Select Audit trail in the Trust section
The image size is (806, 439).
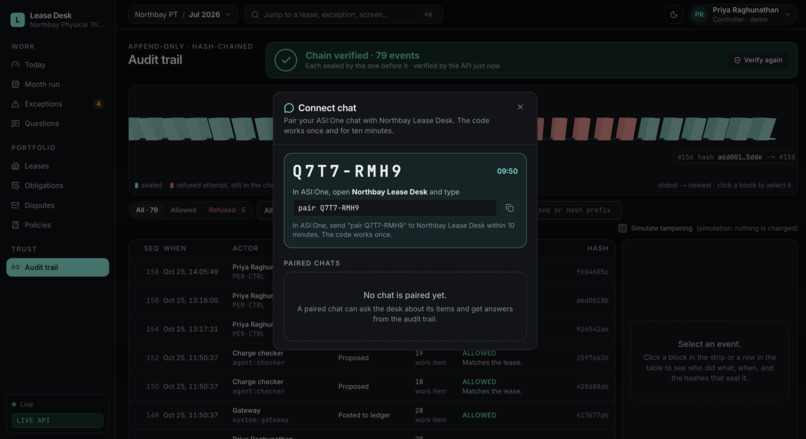pyautogui.click(x=57, y=267)
